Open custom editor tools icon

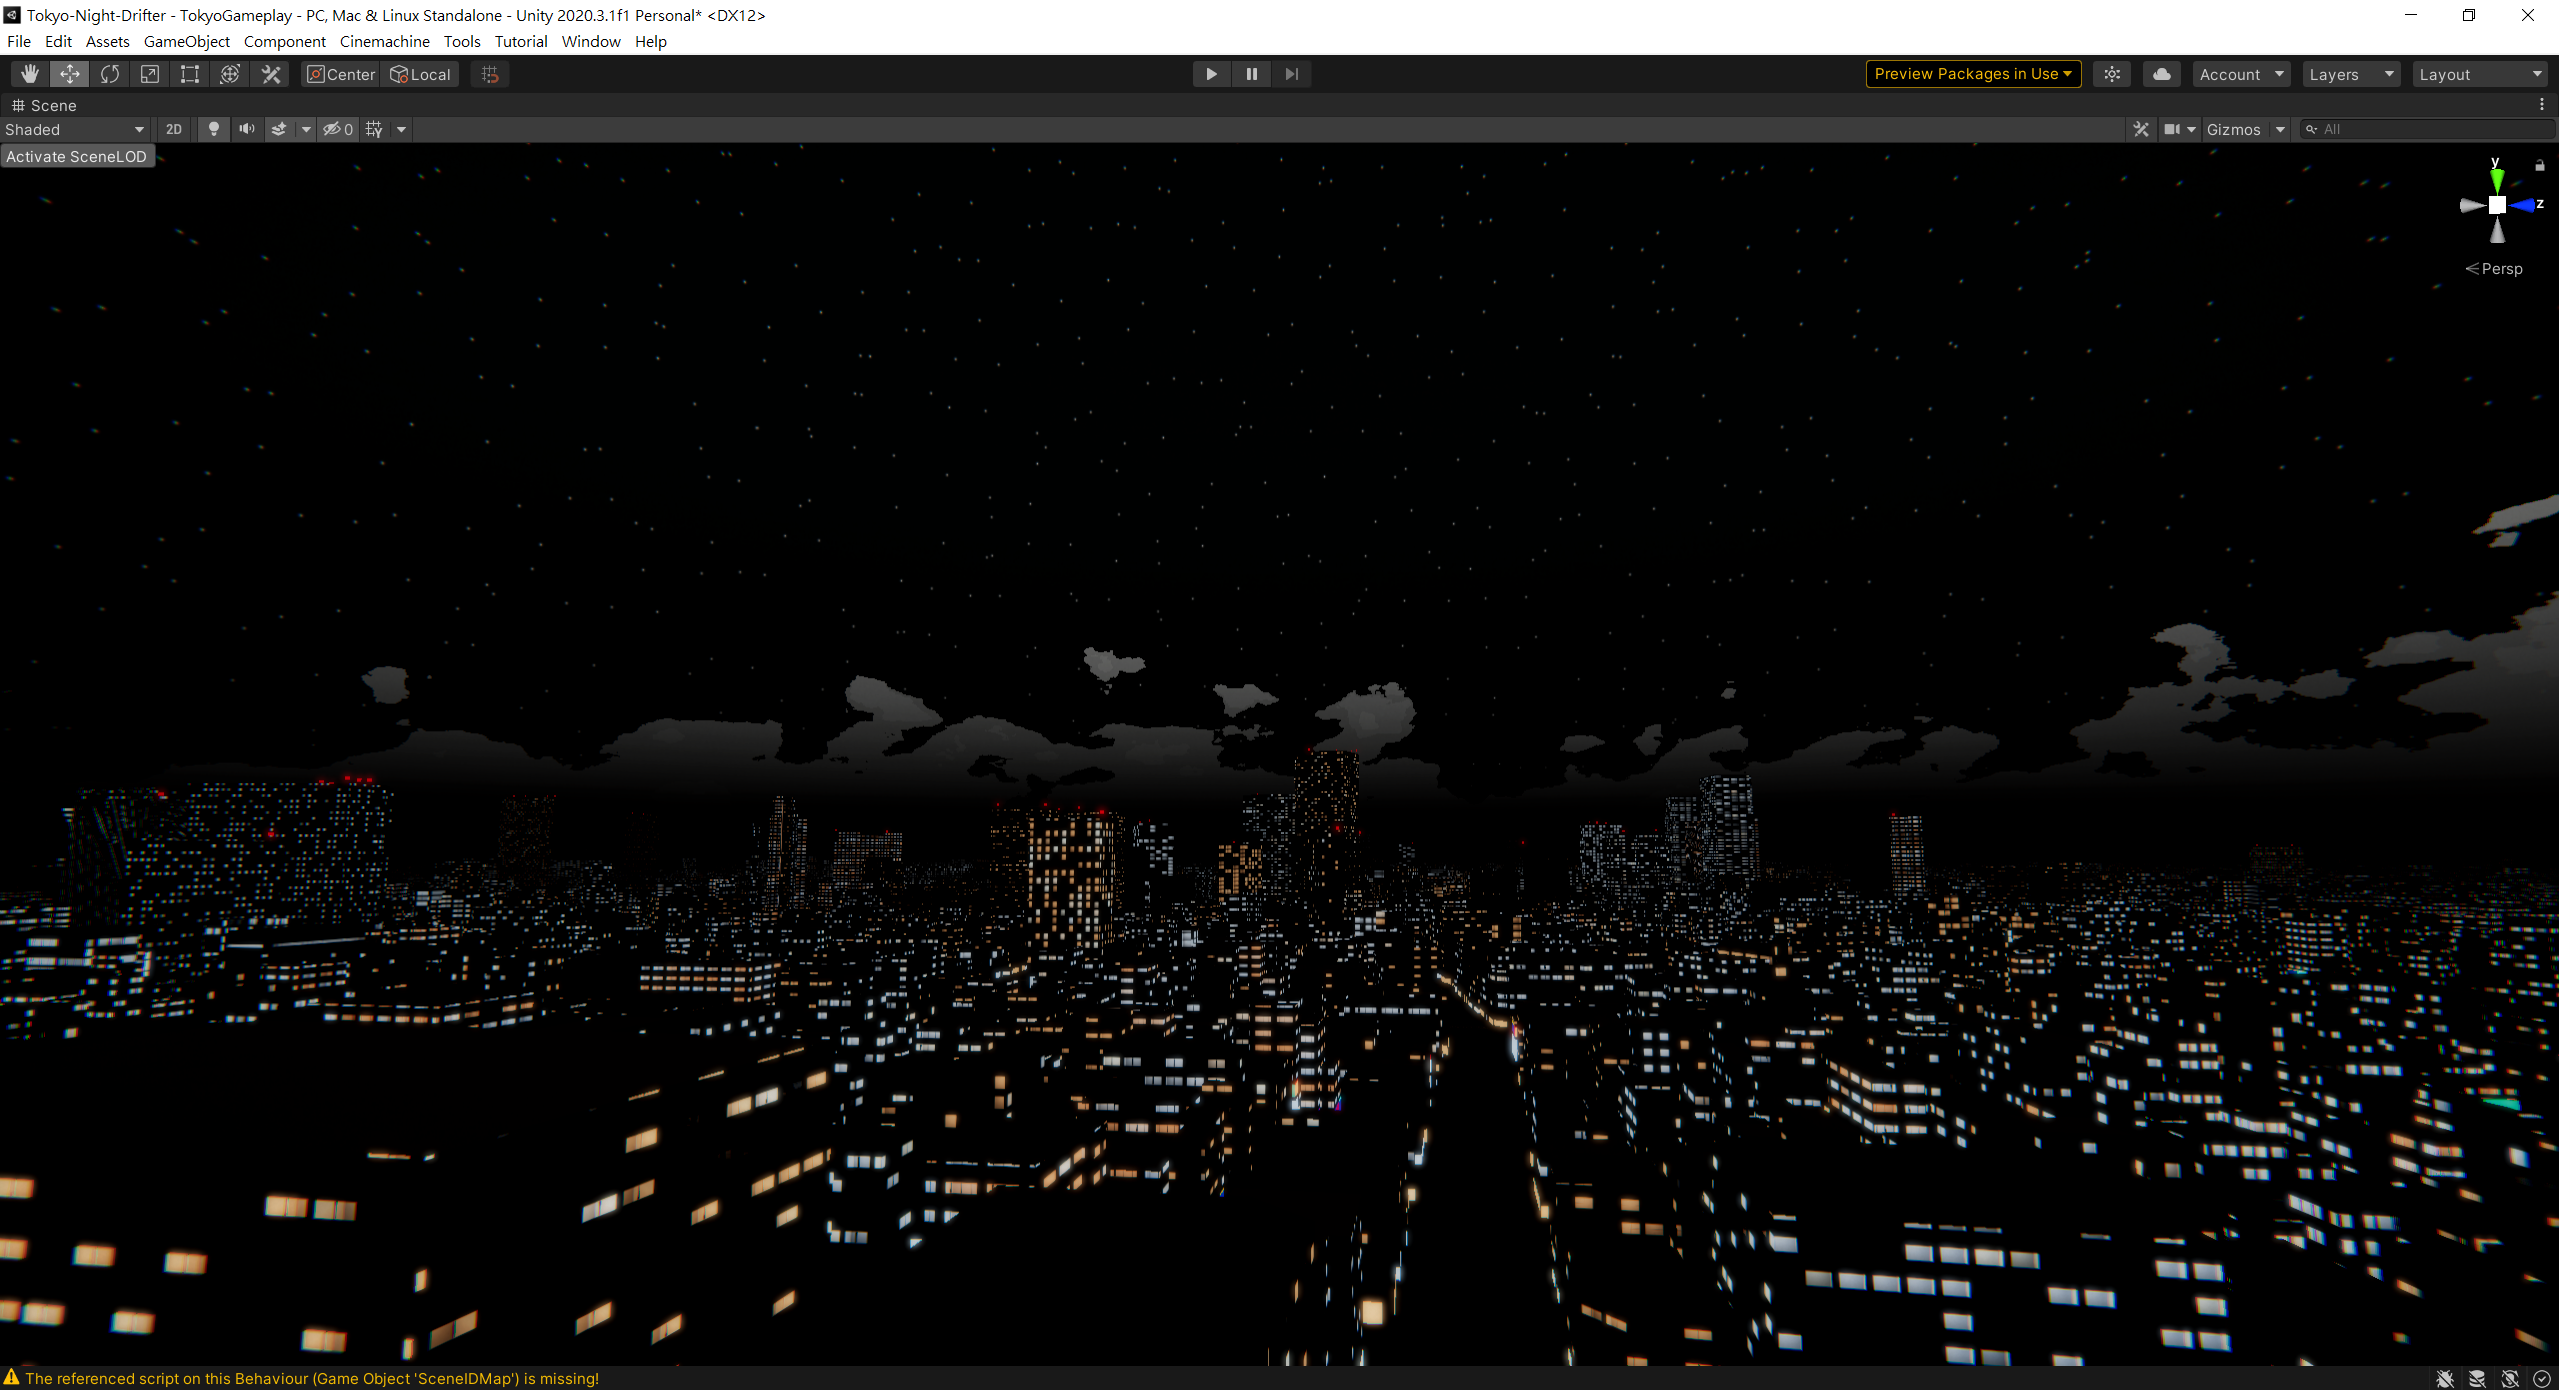pyautogui.click(x=271, y=74)
